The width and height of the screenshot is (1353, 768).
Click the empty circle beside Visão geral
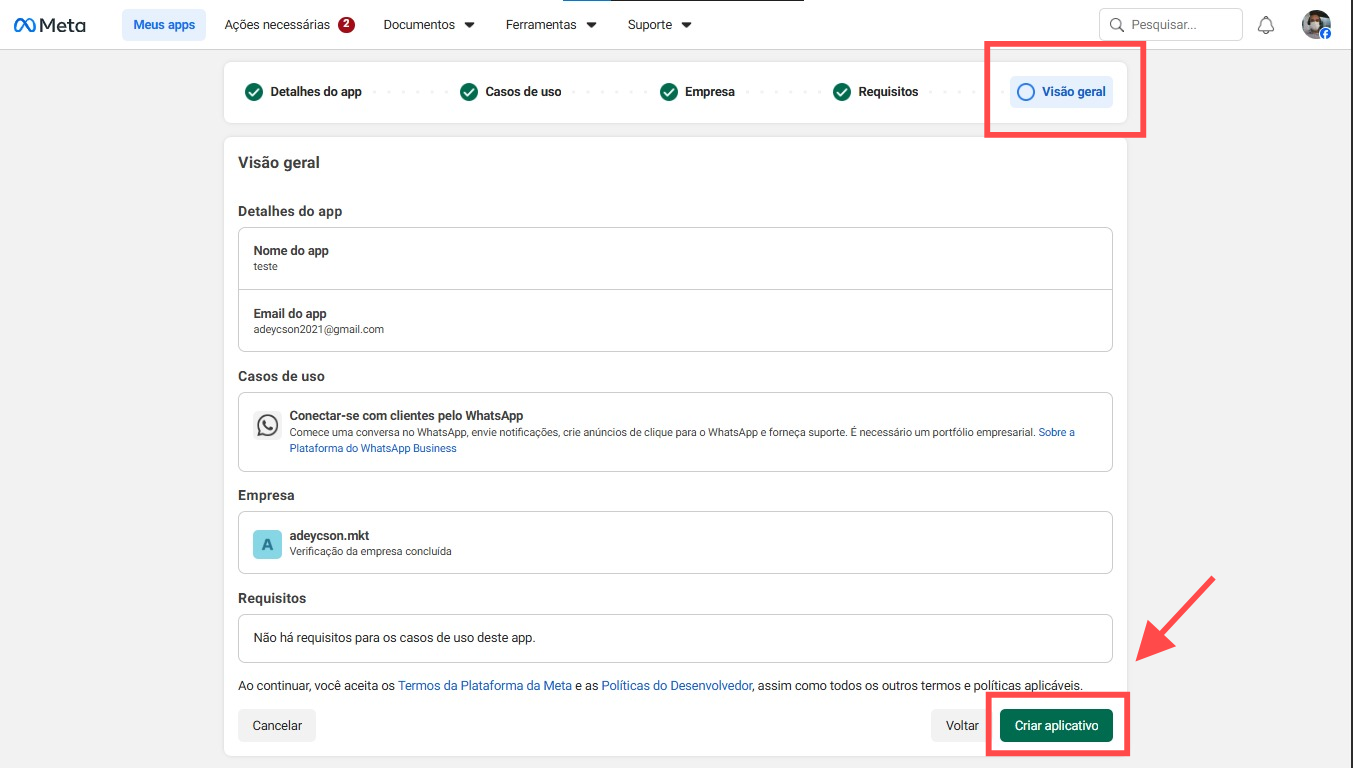click(1026, 92)
